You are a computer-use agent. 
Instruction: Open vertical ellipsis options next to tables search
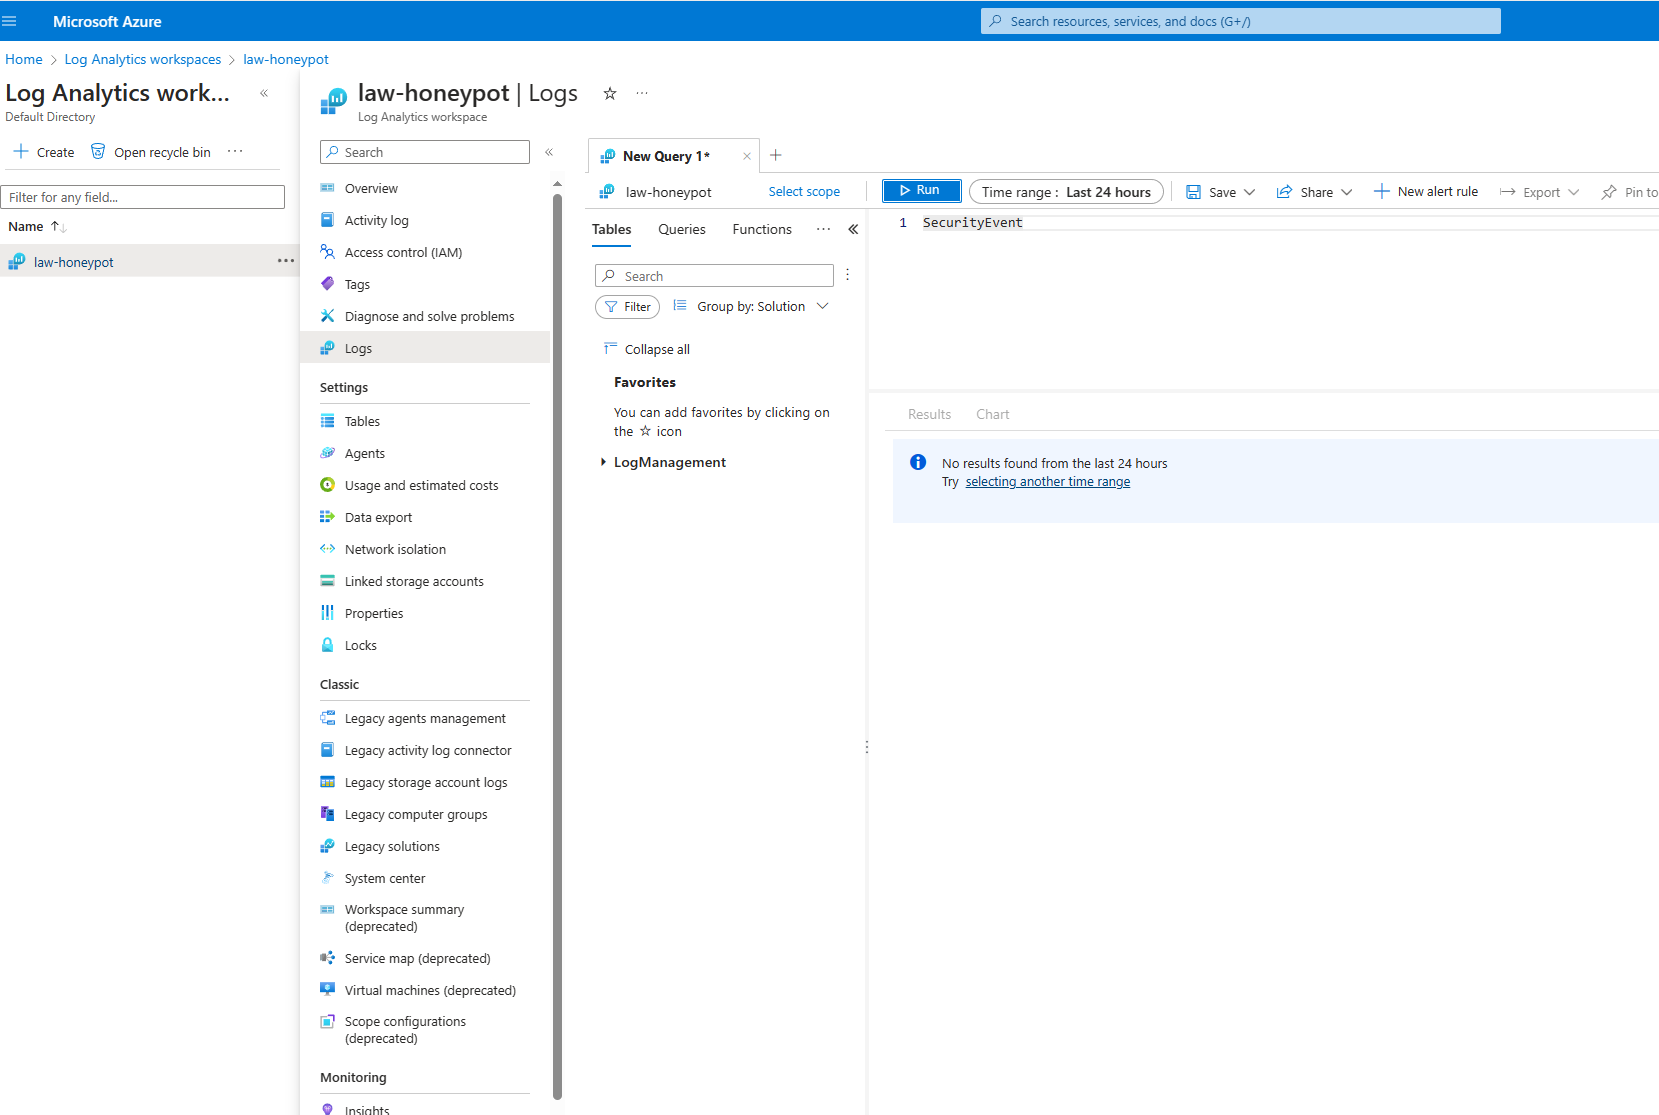point(847,275)
